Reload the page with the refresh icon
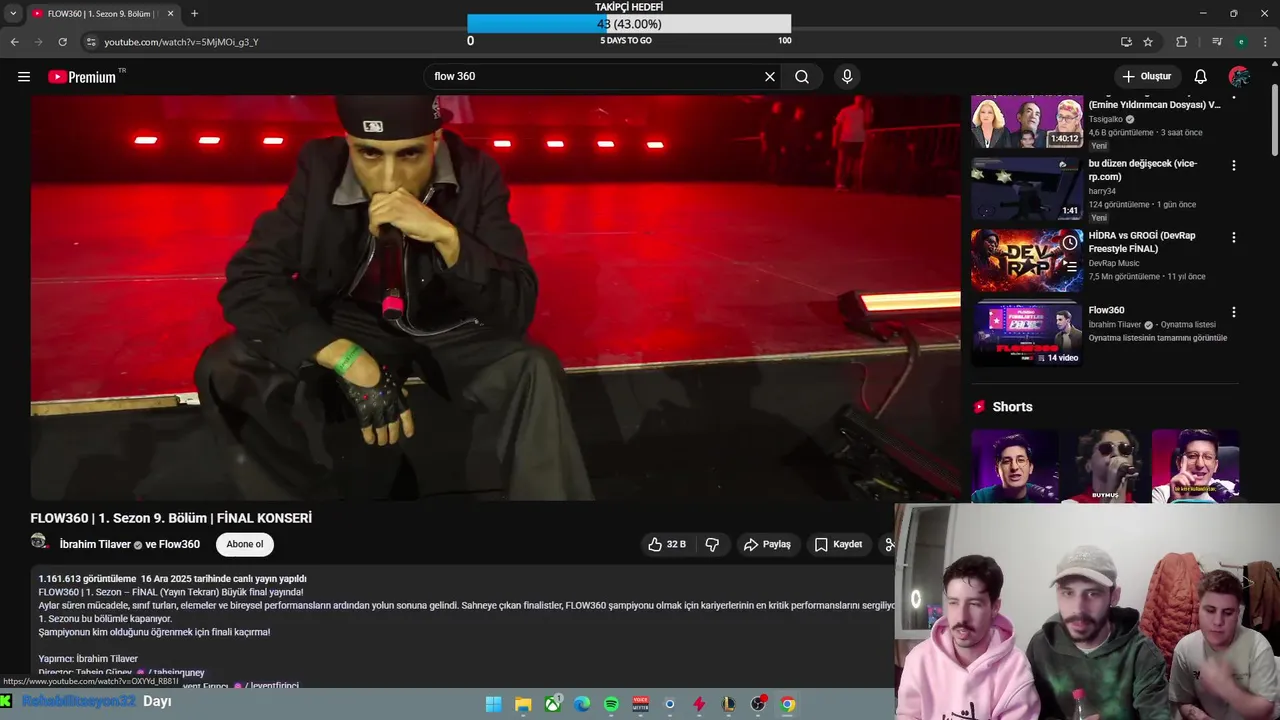1280x720 pixels. 62,42
